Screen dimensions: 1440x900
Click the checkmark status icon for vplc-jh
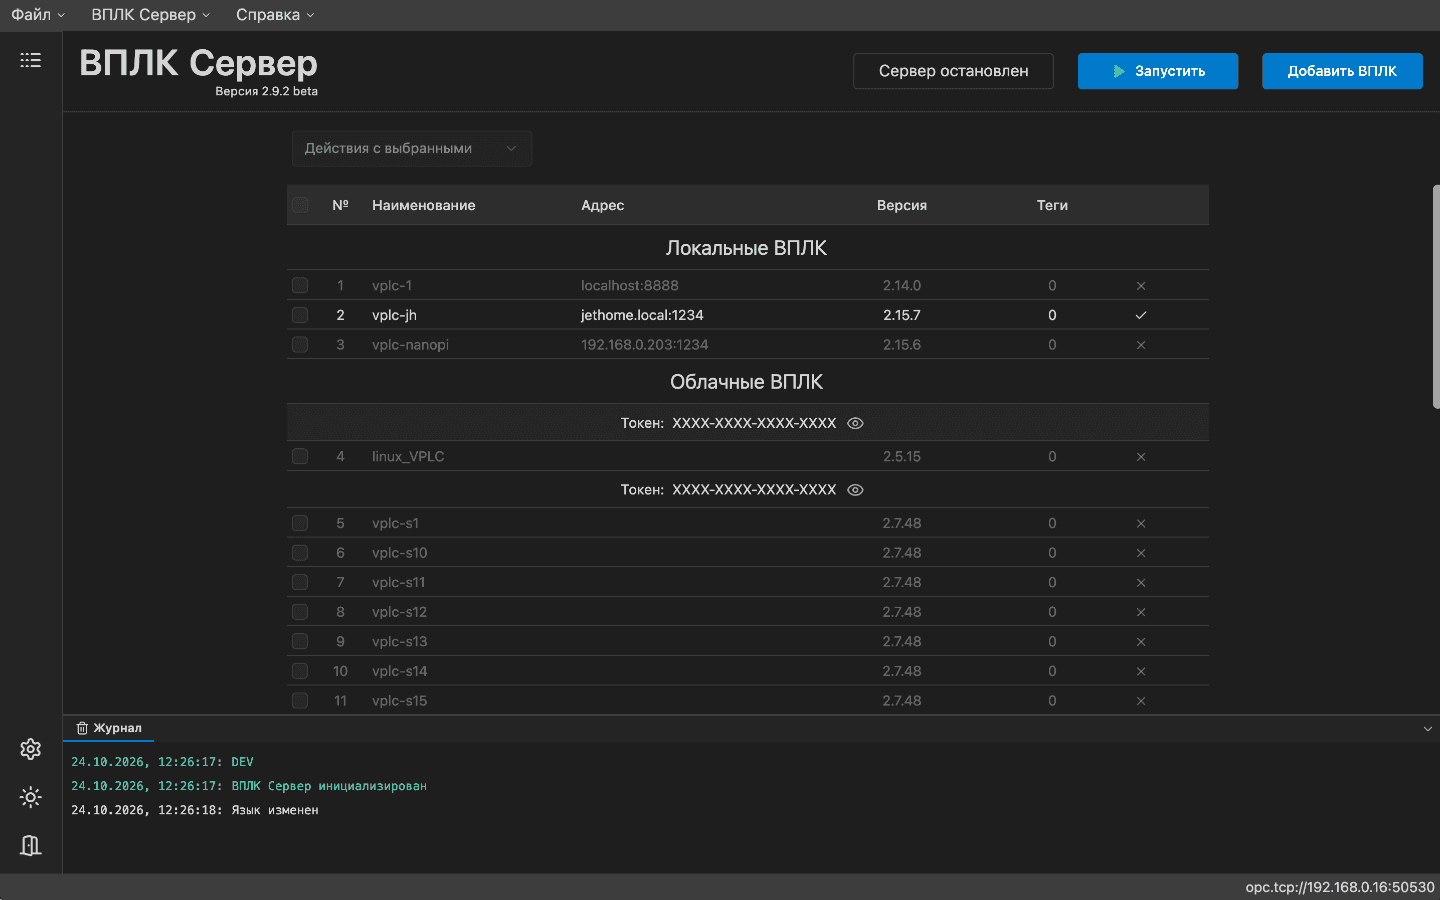click(1141, 315)
